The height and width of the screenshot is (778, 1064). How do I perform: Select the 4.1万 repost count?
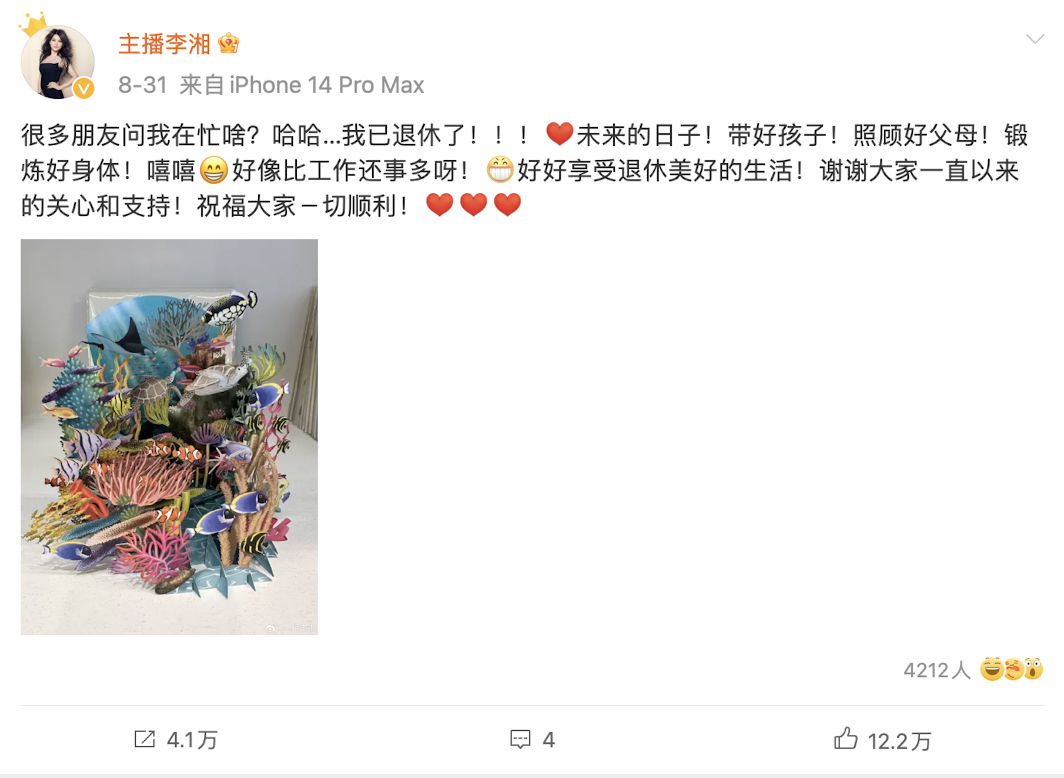(x=192, y=740)
